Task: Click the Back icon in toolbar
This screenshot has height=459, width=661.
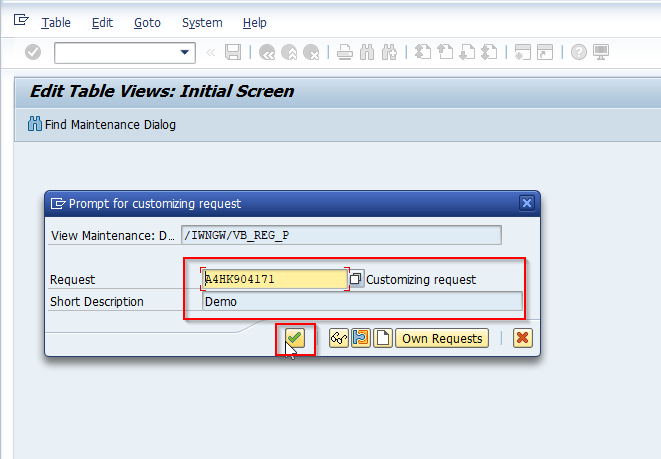Action: [x=266, y=52]
